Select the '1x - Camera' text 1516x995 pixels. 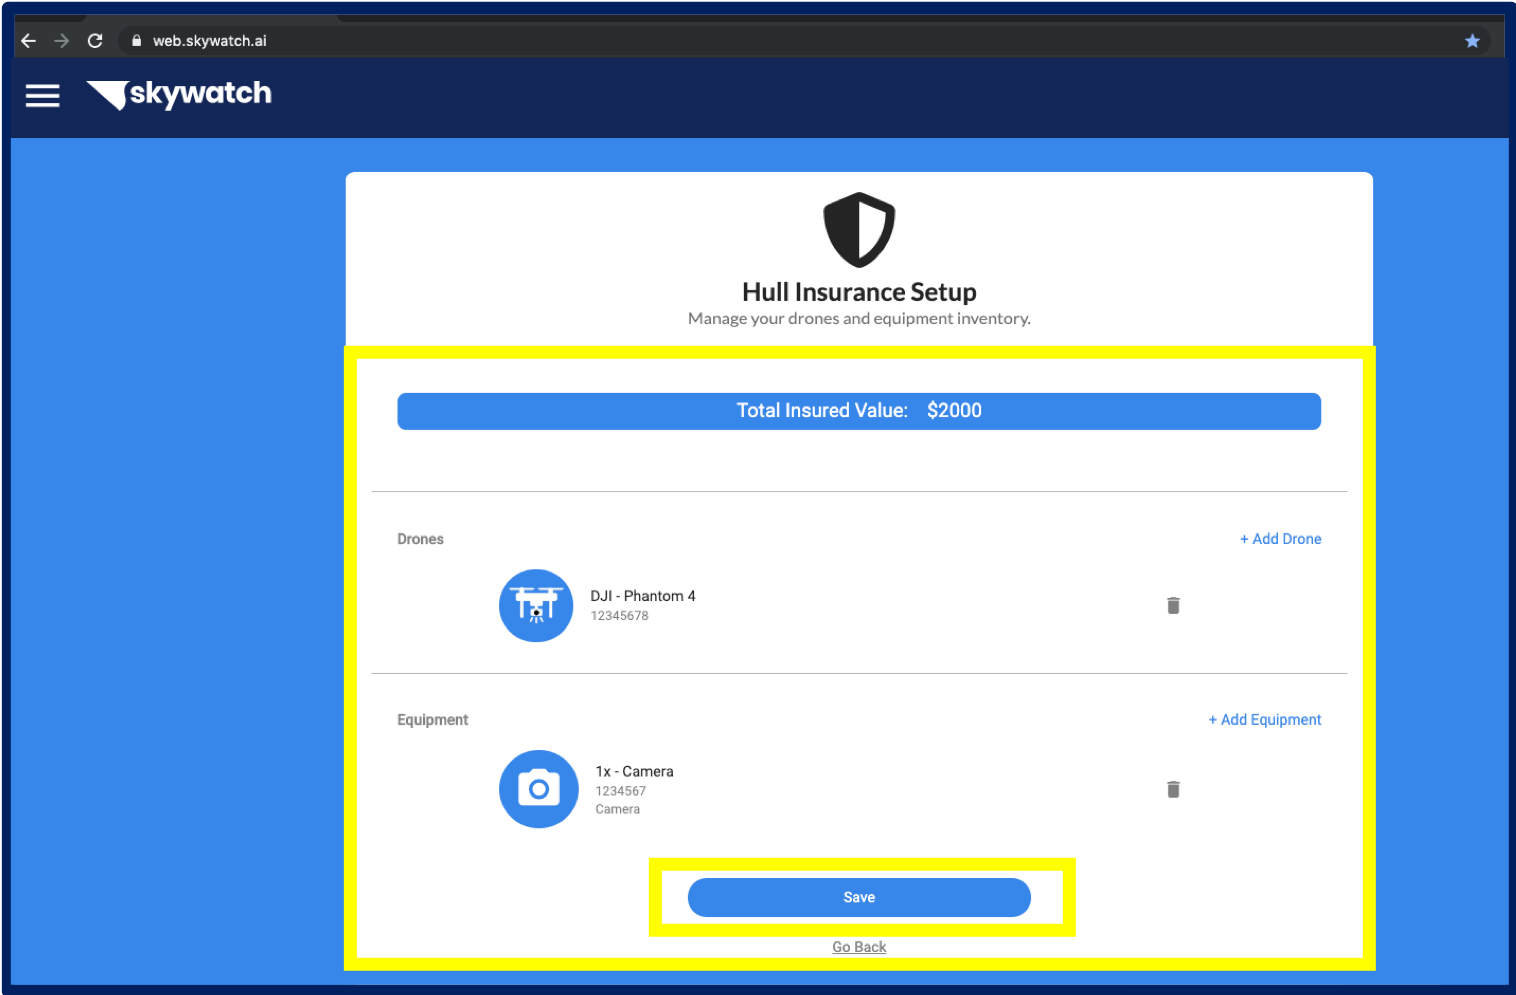(634, 772)
